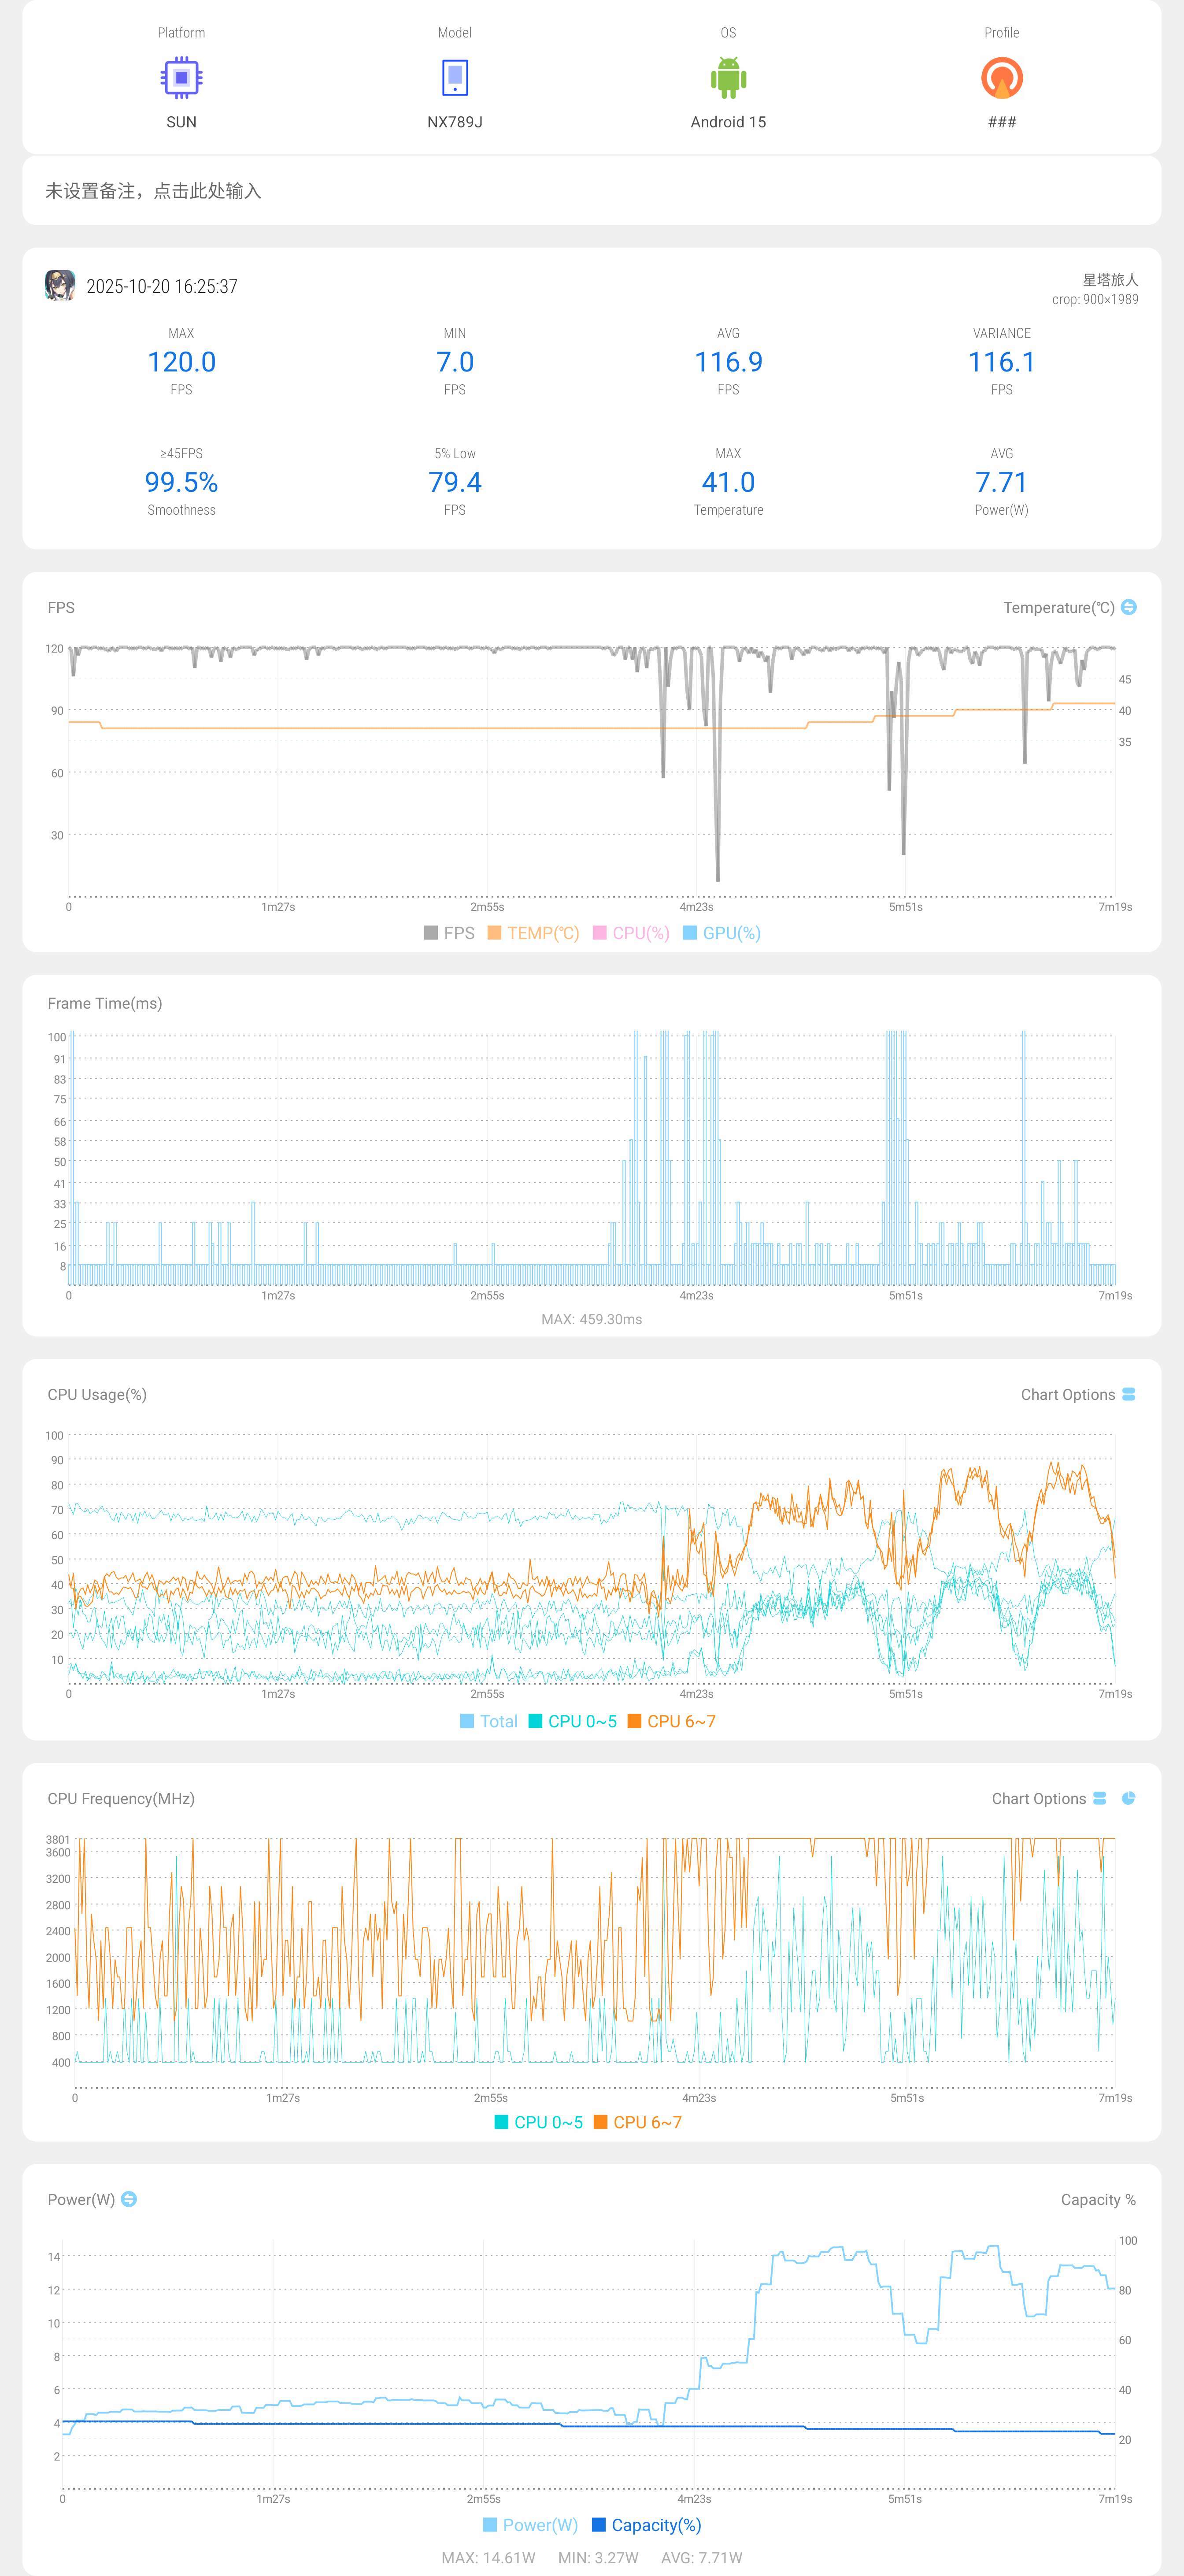Viewport: 1184px width, 2576px height.
Task: Click the model name NX789J
Action: point(455,122)
